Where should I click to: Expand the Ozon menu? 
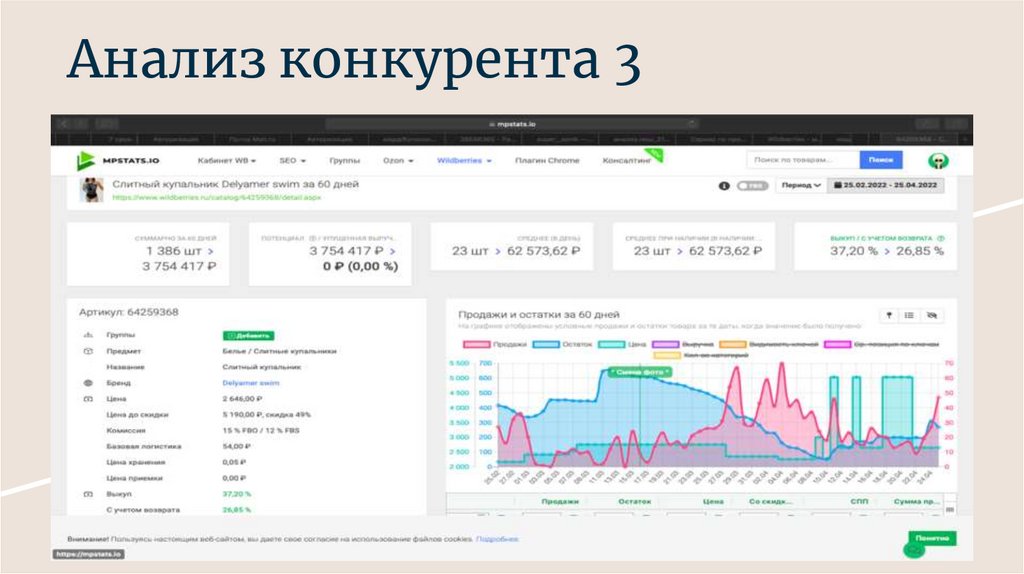click(398, 161)
